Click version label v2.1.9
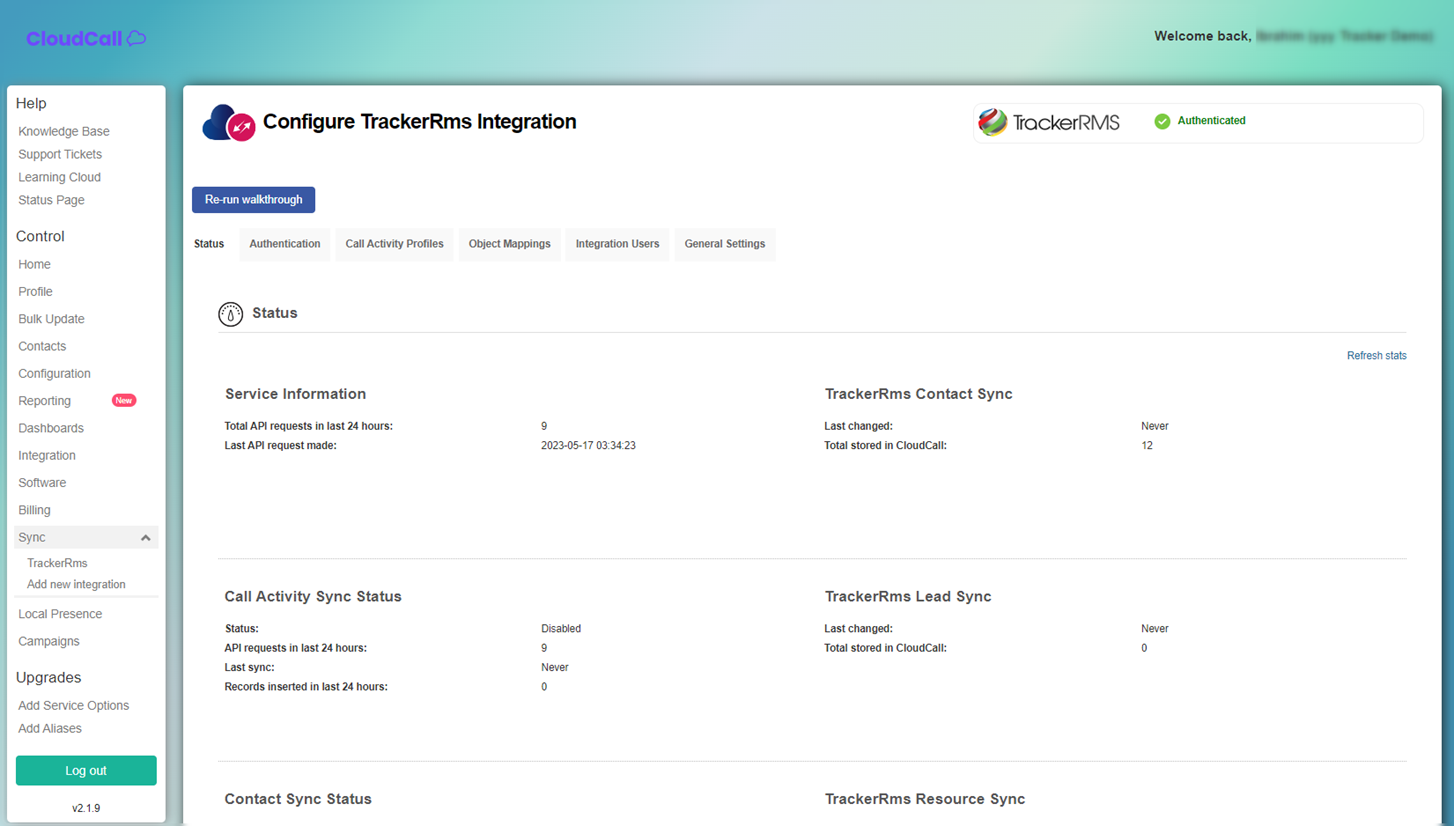Viewport: 1454px width, 826px height. tap(86, 808)
